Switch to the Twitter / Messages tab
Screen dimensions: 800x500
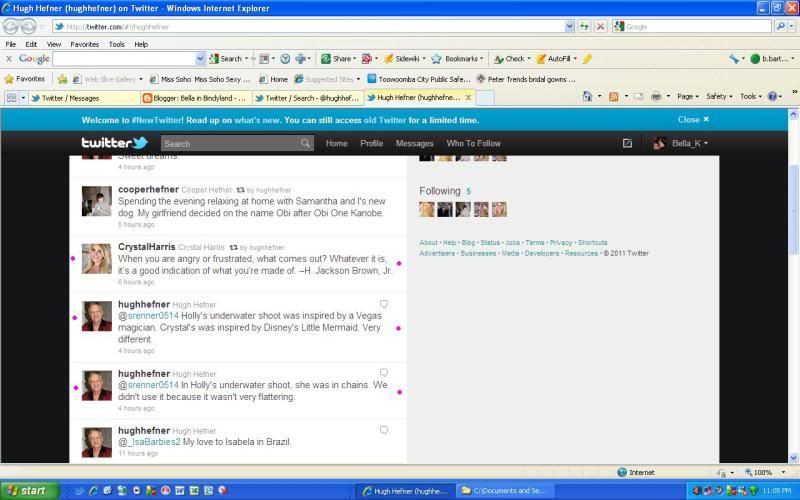pyautogui.click(x=84, y=98)
